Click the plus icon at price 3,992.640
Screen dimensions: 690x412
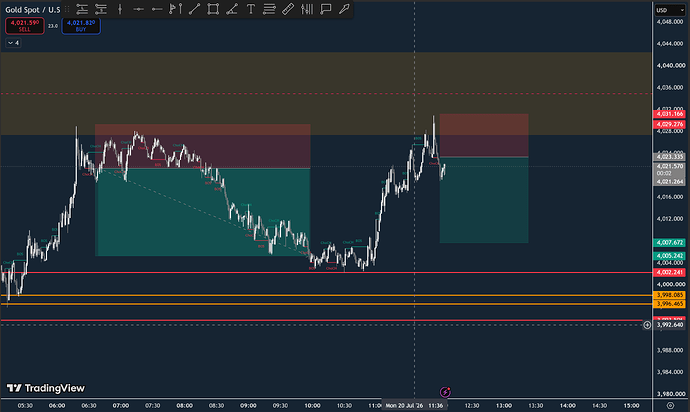pos(647,325)
